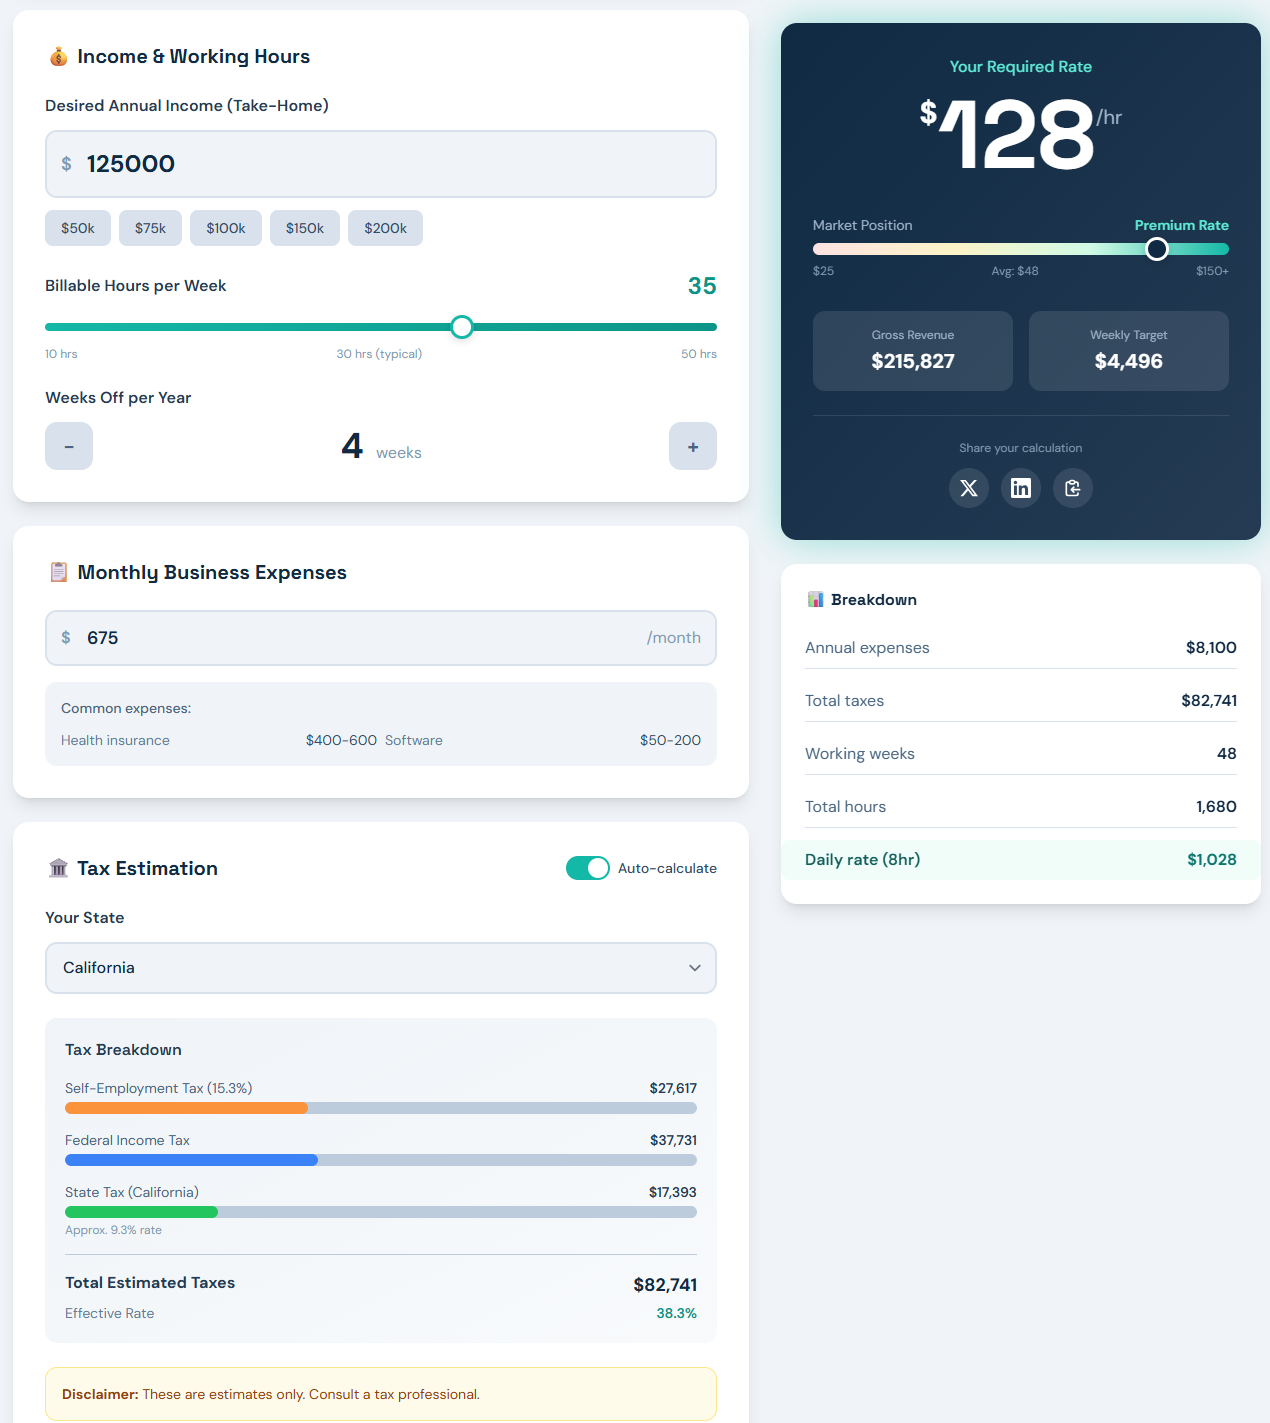The image size is (1270, 1423).
Task: Select the Daily rate row in the Breakdown
Action: click(1020, 859)
